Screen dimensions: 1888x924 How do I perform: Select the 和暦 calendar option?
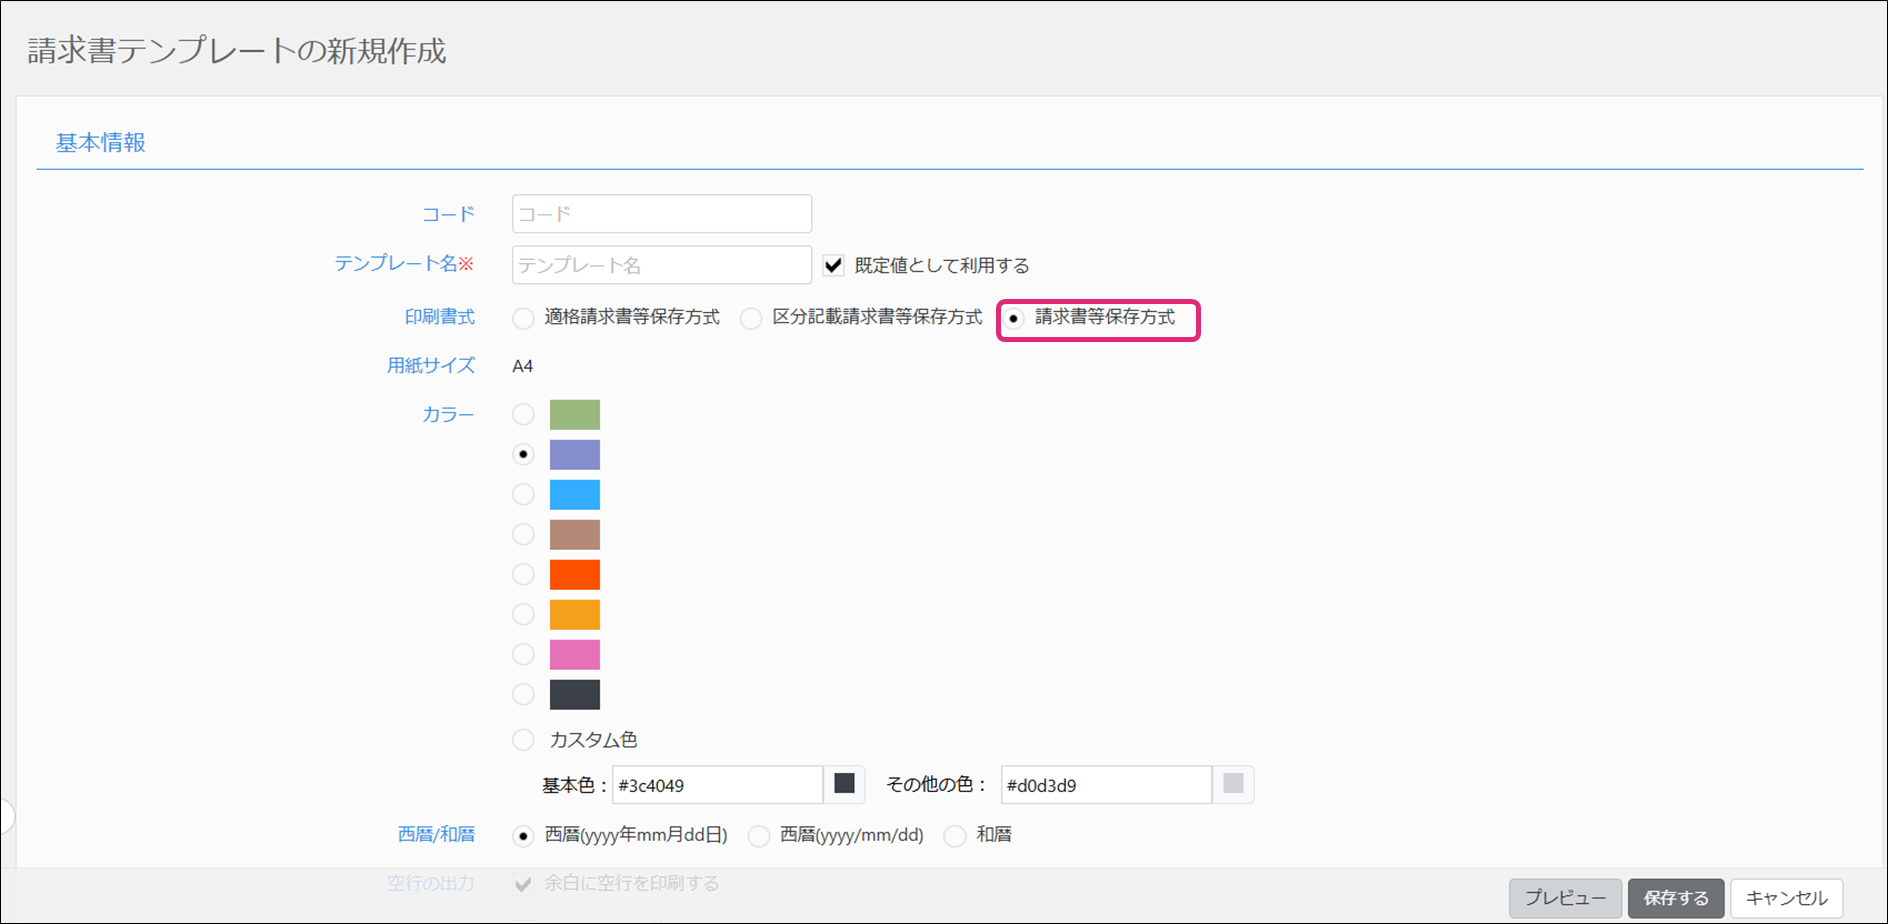[x=955, y=835]
